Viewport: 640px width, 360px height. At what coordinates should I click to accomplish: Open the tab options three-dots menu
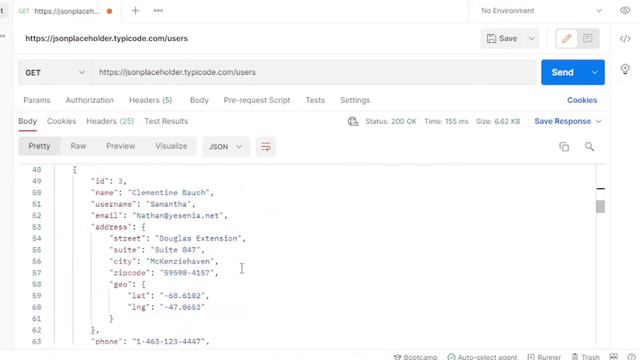158,11
